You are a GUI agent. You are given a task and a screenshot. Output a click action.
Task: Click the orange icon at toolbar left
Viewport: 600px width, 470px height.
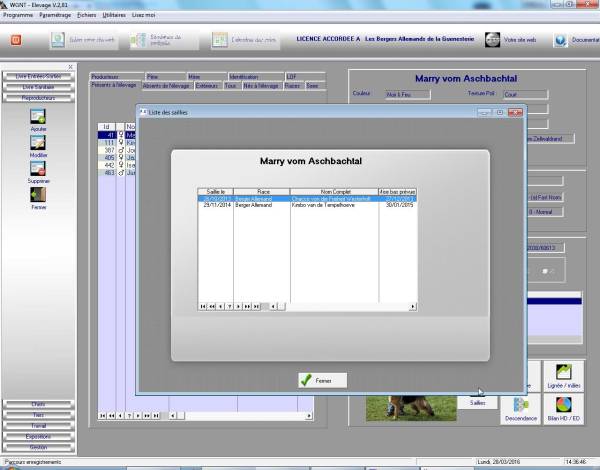point(15,41)
